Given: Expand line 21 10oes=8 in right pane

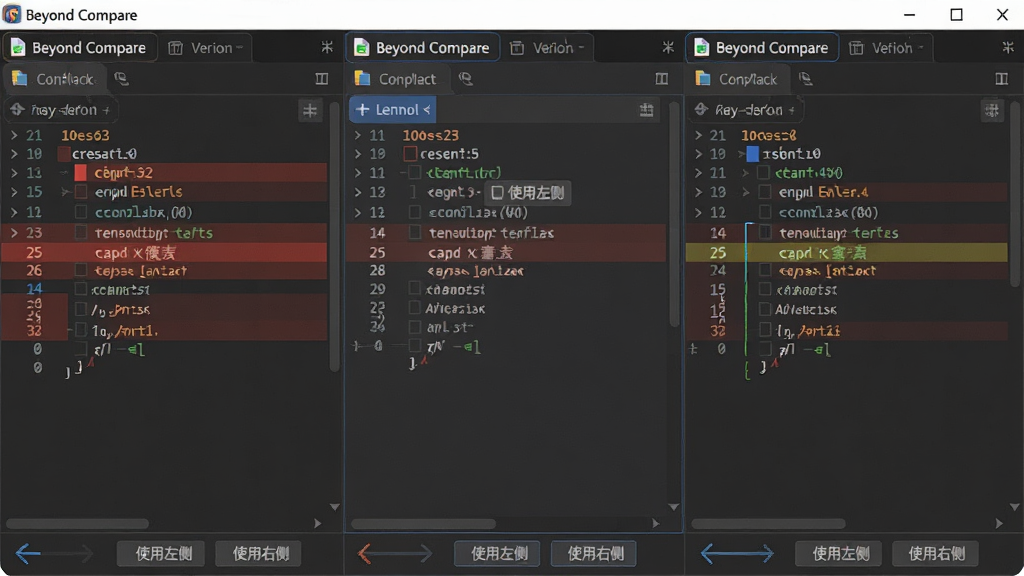Looking at the screenshot, I should click(698, 135).
